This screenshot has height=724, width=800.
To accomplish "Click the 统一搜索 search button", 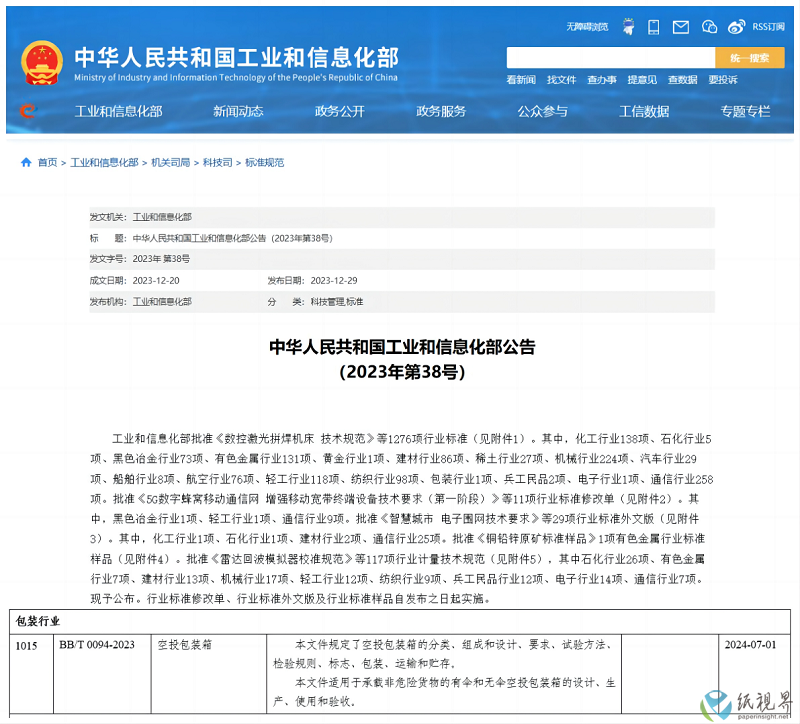I will click(750, 58).
